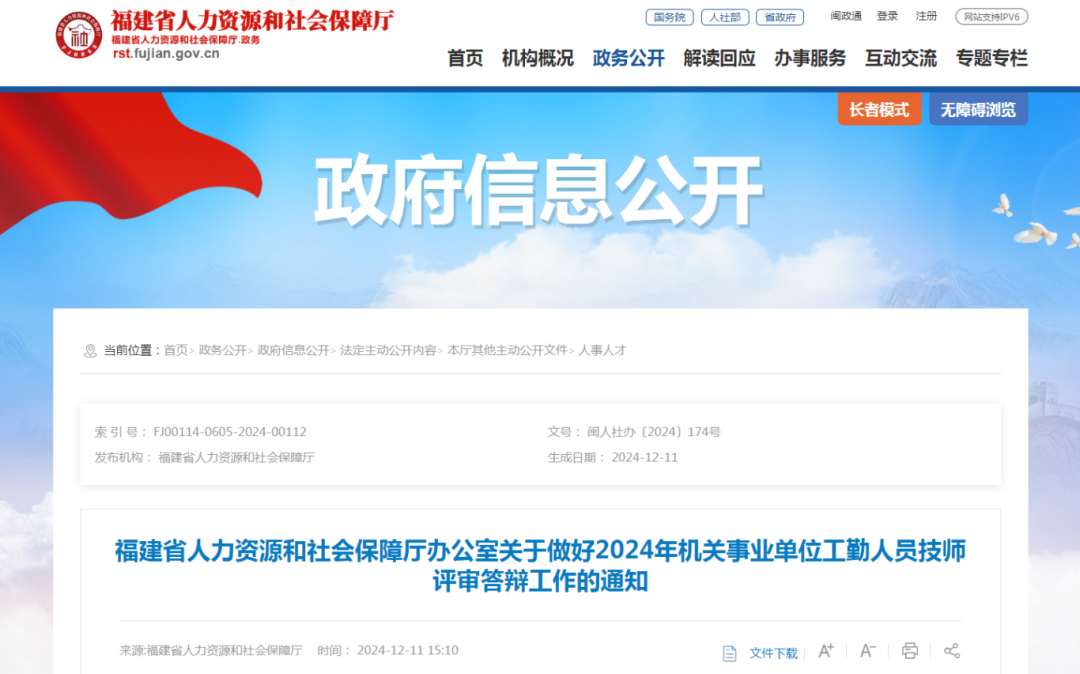Click the file download document icon
Image resolution: width=1080 pixels, height=674 pixels.
pyautogui.click(x=729, y=653)
